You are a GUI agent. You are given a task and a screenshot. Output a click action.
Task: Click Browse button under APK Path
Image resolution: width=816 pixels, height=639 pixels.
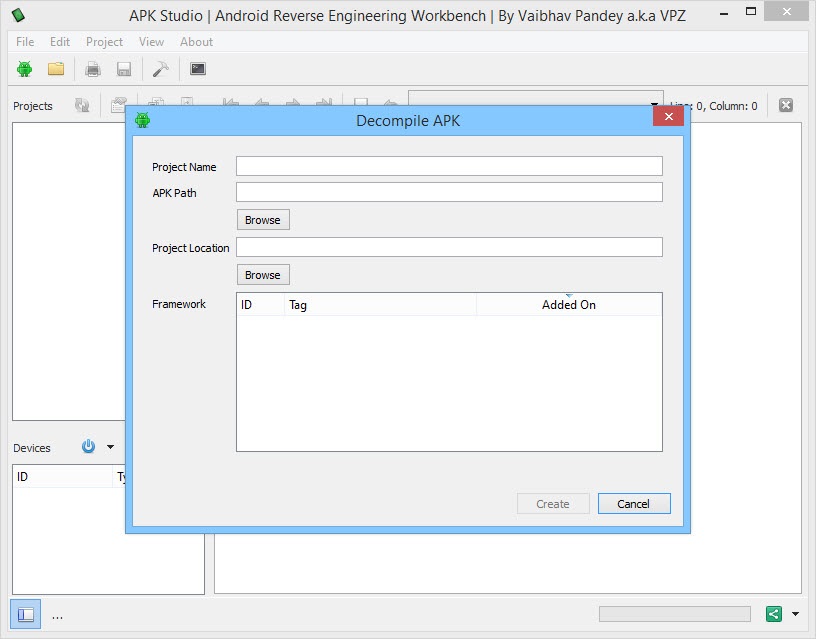tap(263, 220)
